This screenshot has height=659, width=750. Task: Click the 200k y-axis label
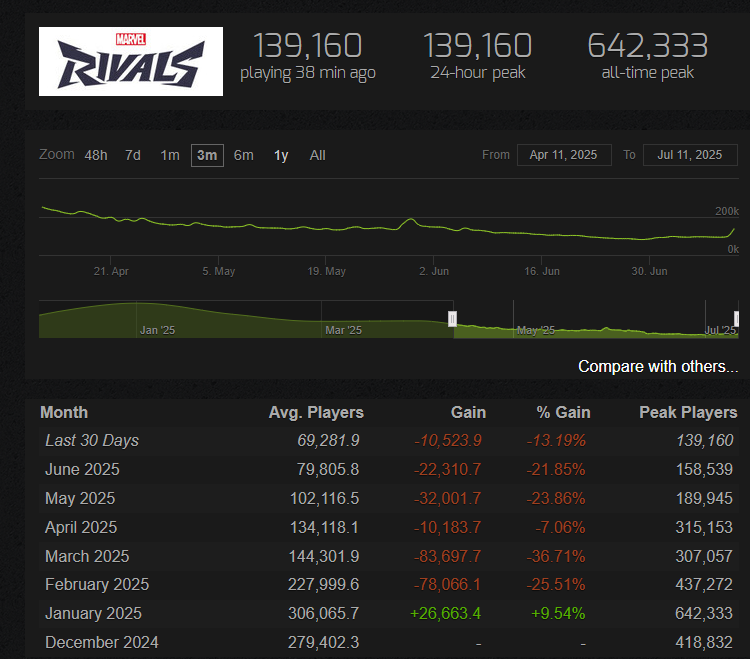tap(727, 211)
